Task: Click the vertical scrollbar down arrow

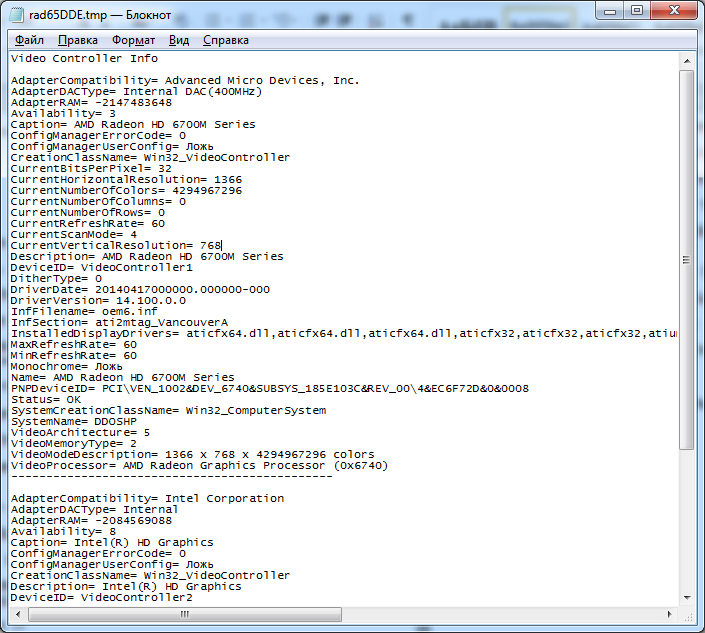Action: click(x=687, y=597)
